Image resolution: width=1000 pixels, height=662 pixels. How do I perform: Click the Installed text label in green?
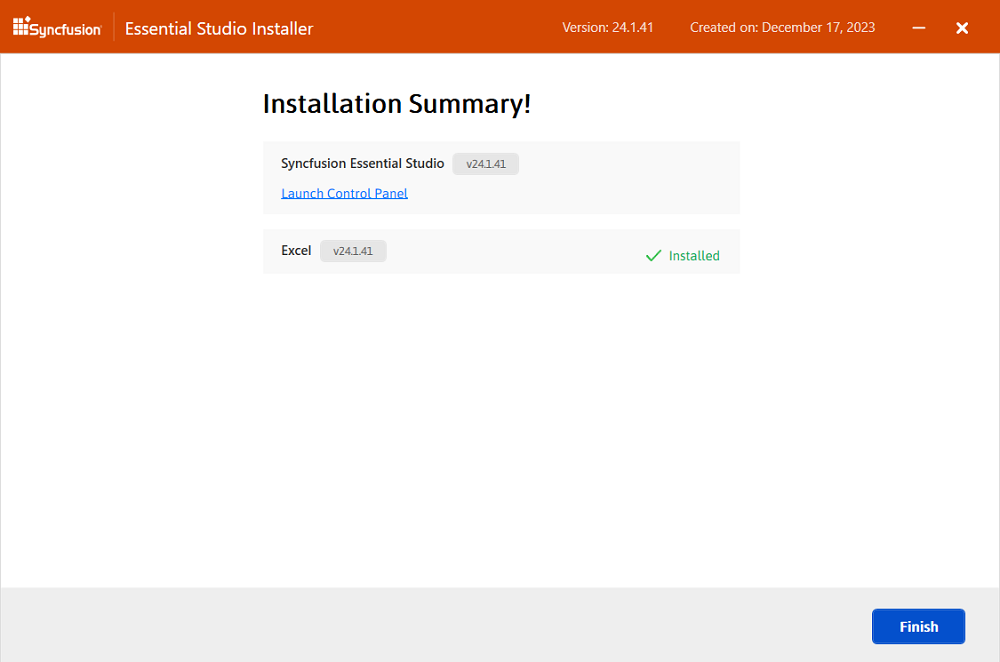tap(694, 255)
